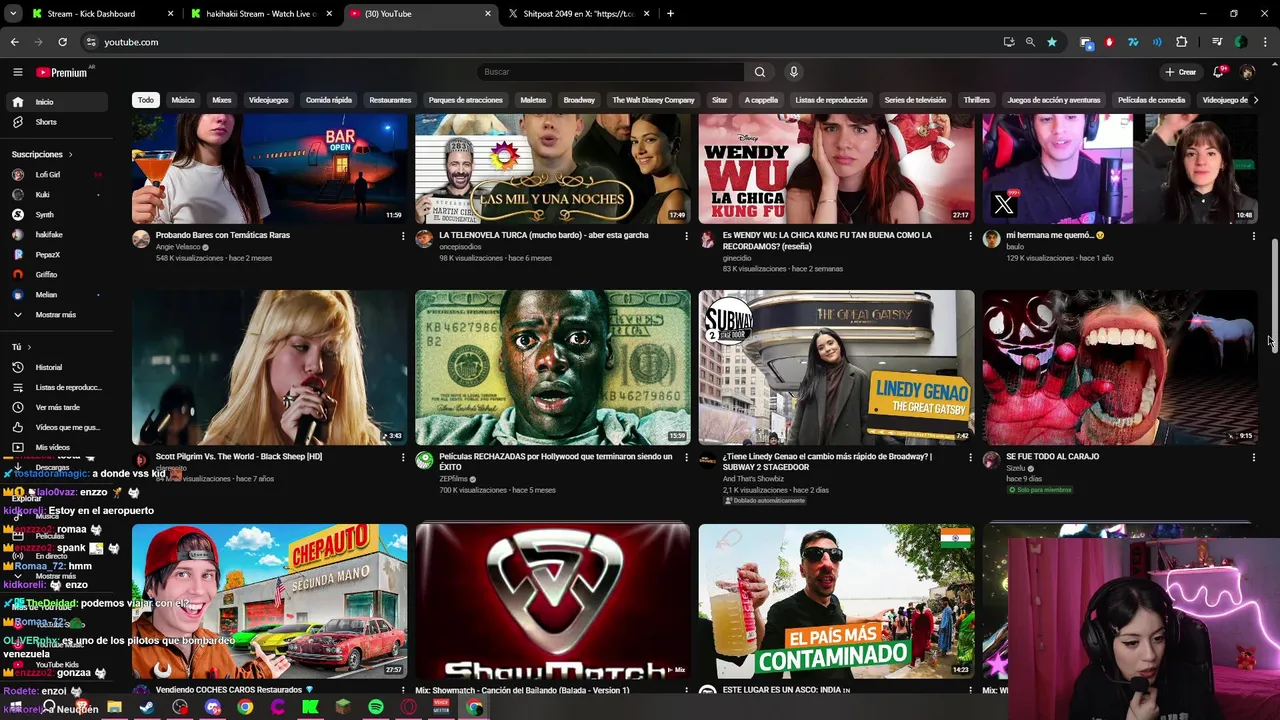Open Ver más tarde playlist
Screen dimensions: 1280x720
coord(58,407)
